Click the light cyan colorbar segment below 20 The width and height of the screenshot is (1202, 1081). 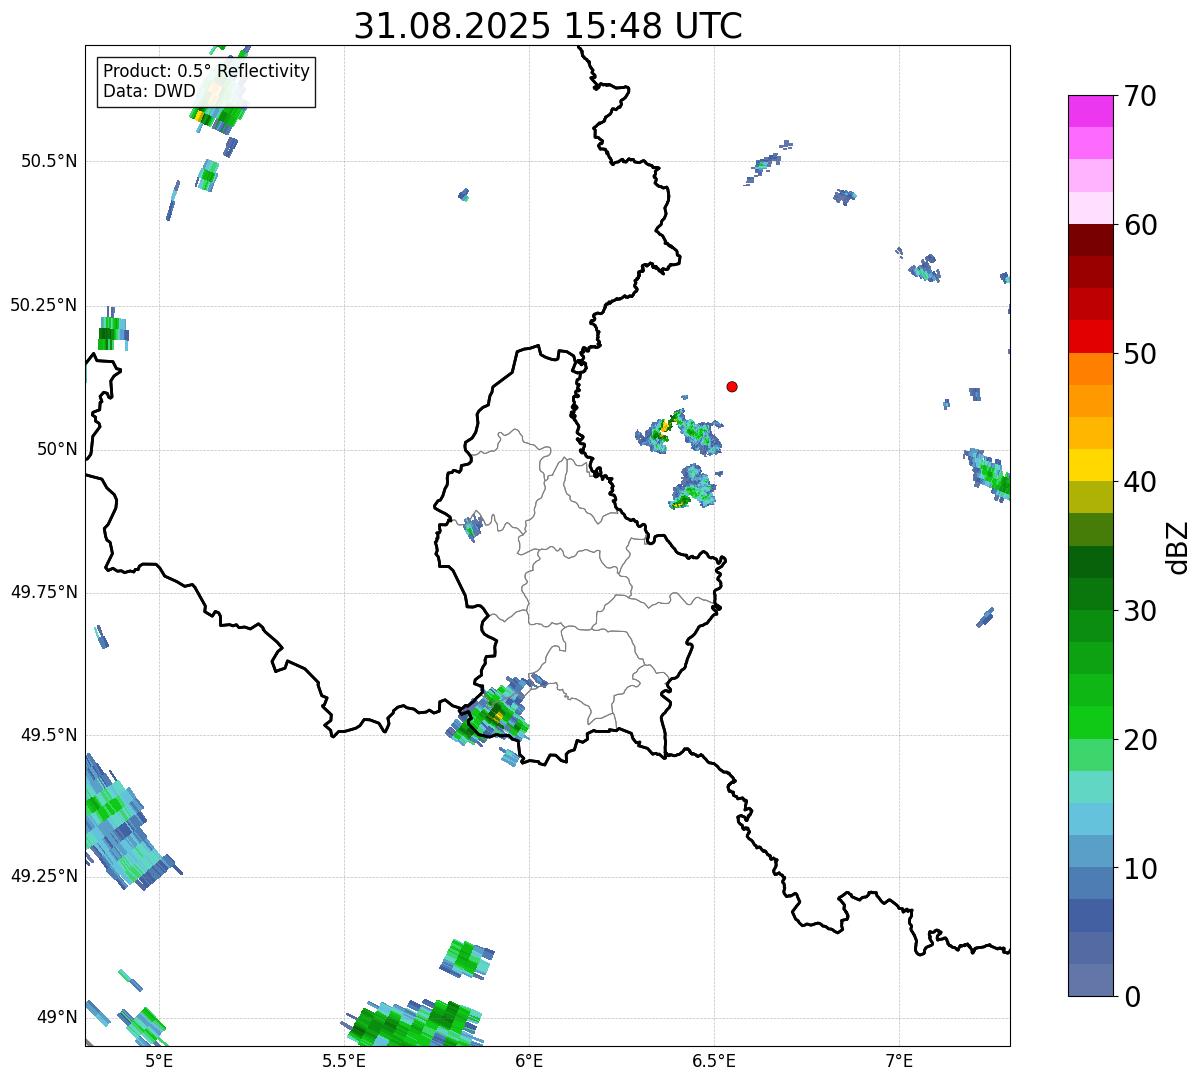[1091, 787]
